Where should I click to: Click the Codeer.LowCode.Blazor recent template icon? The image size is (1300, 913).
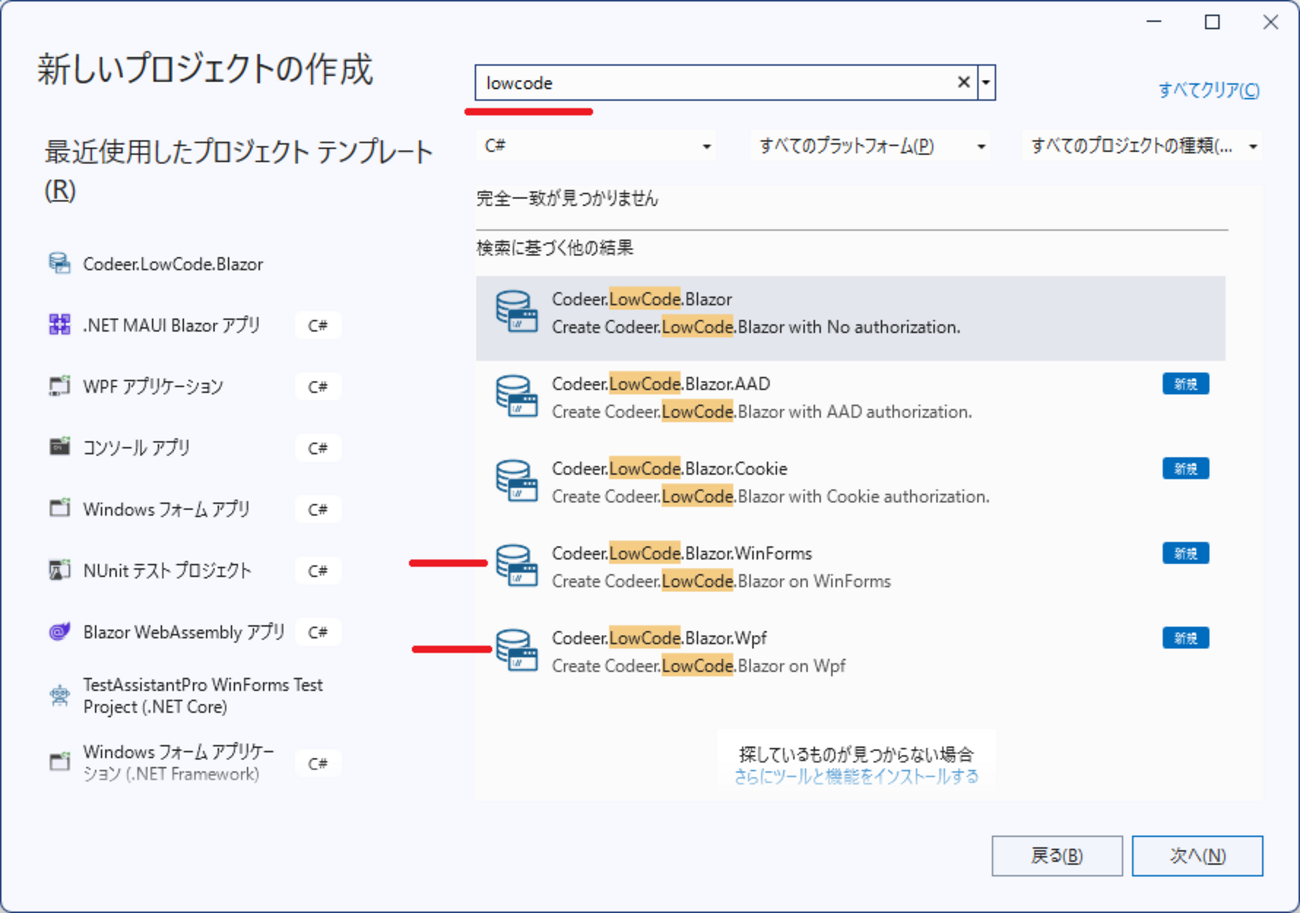point(60,264)
